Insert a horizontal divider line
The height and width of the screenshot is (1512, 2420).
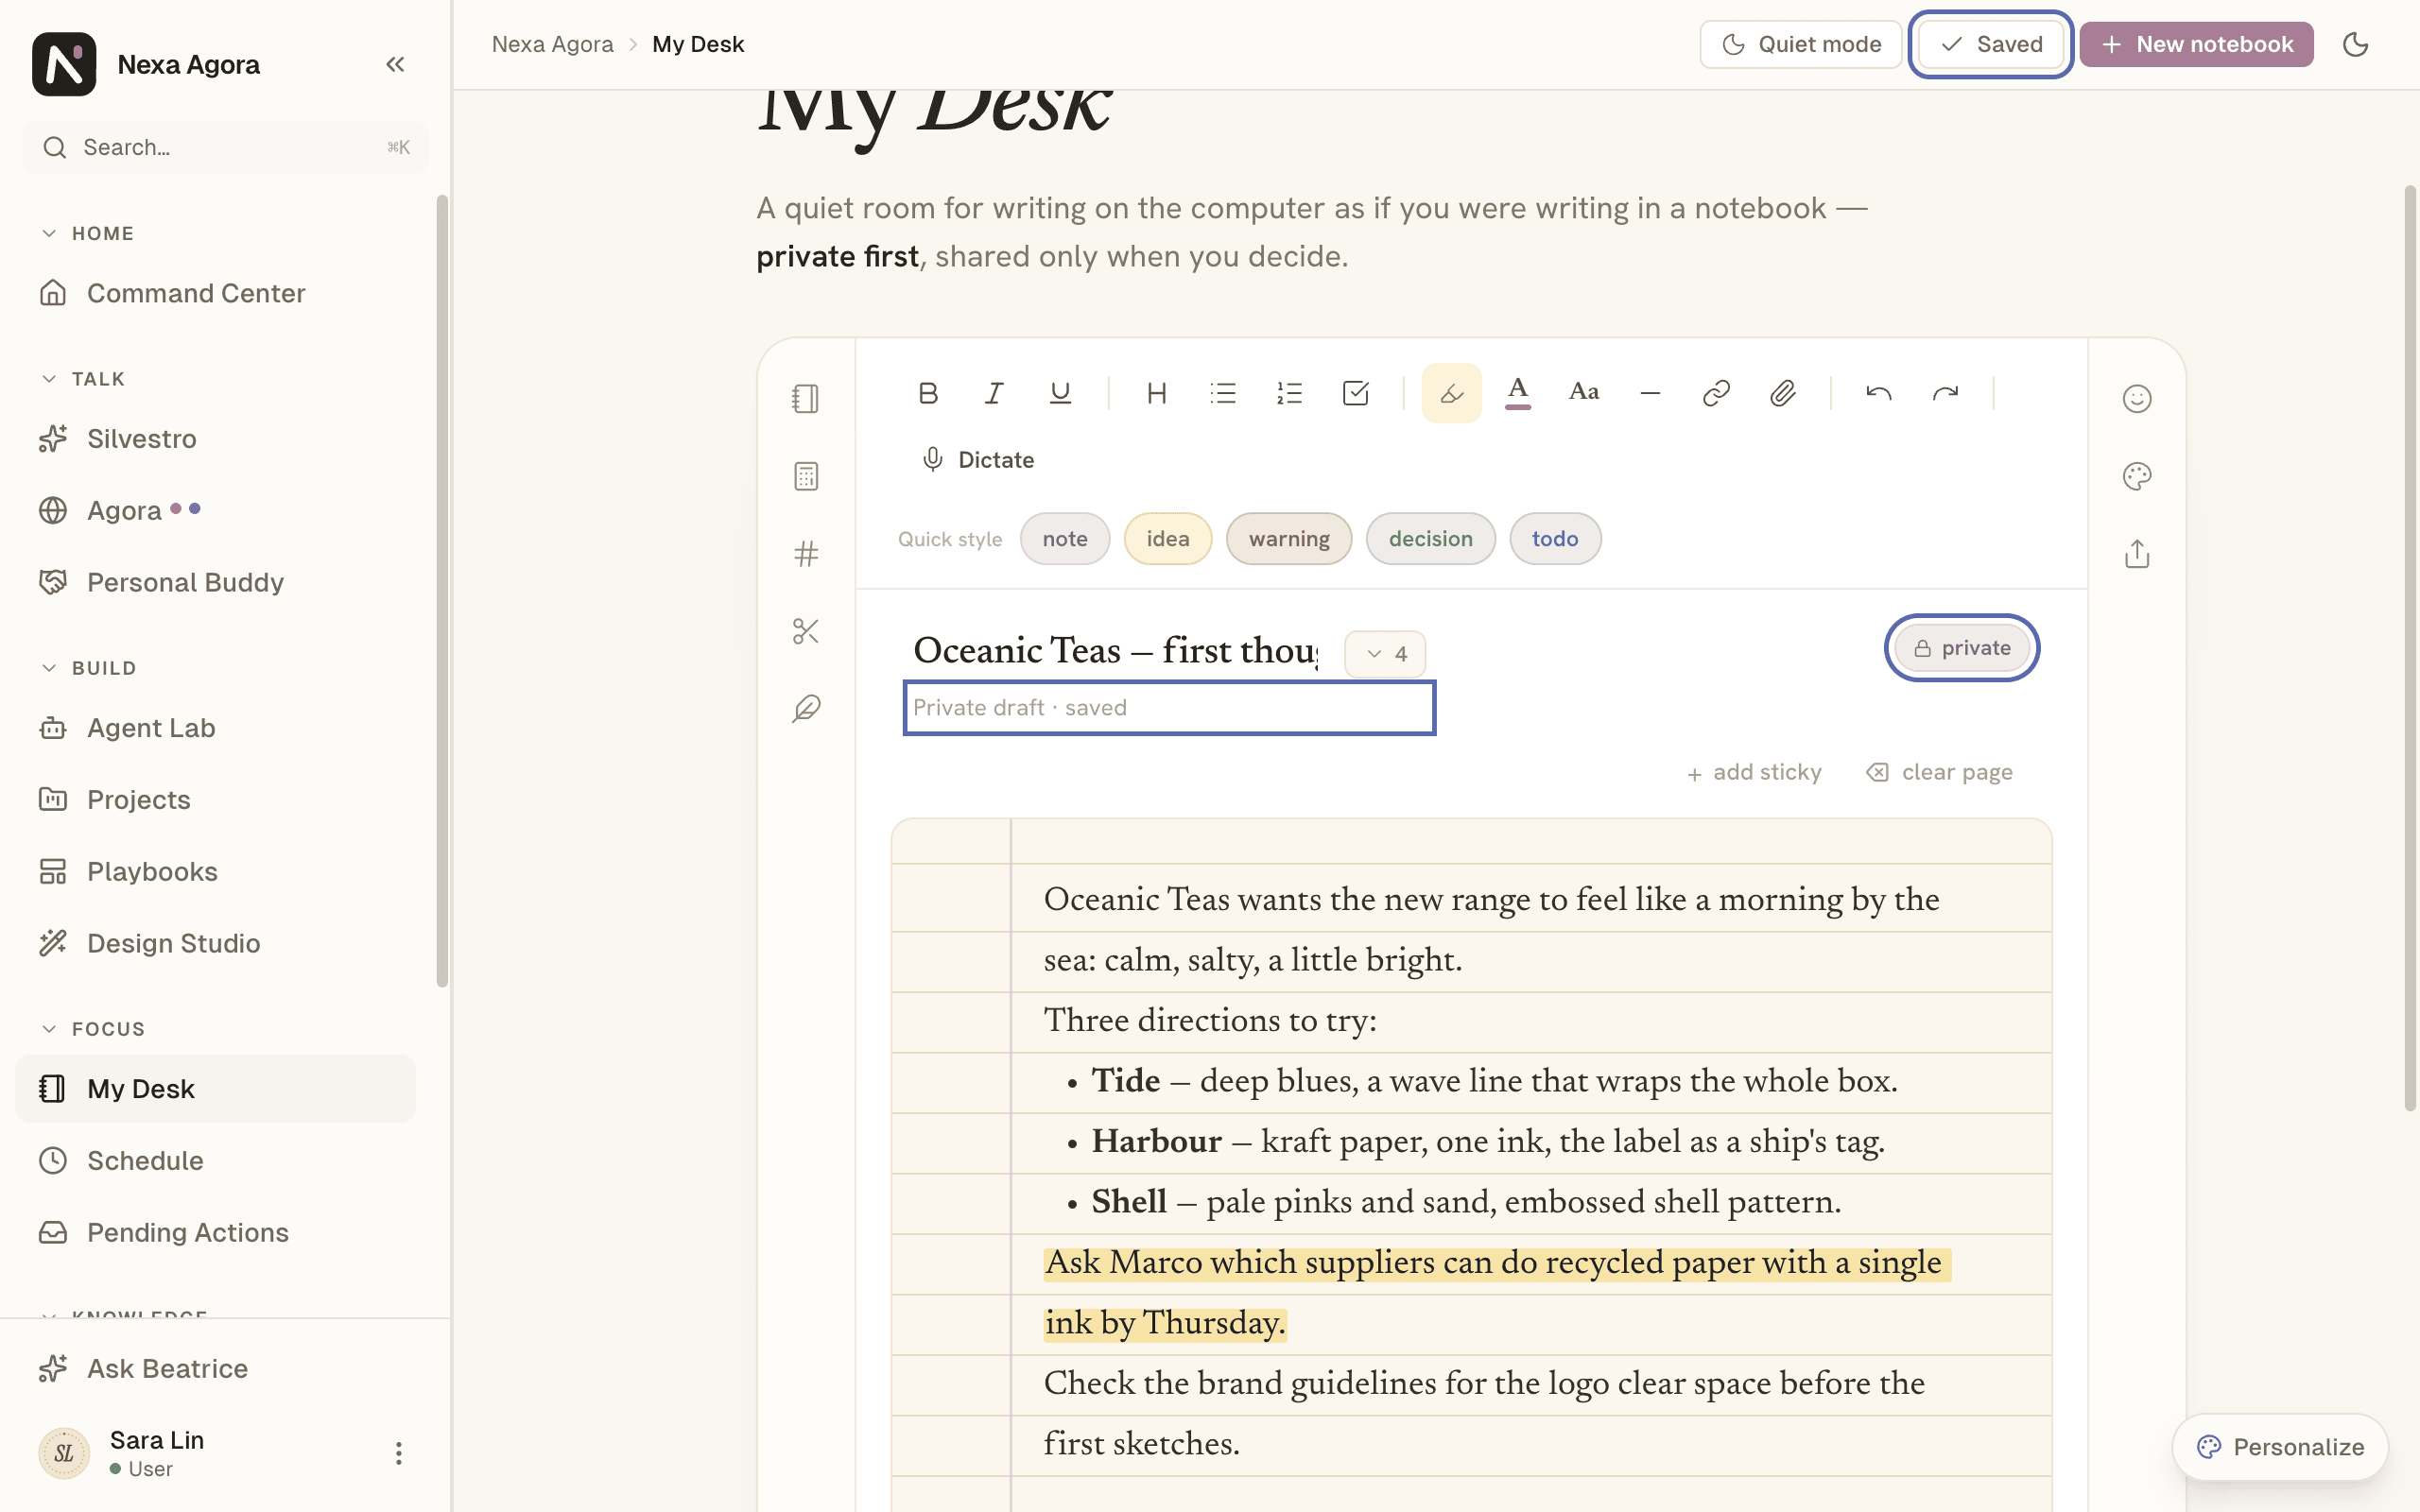pos(1650,393)
